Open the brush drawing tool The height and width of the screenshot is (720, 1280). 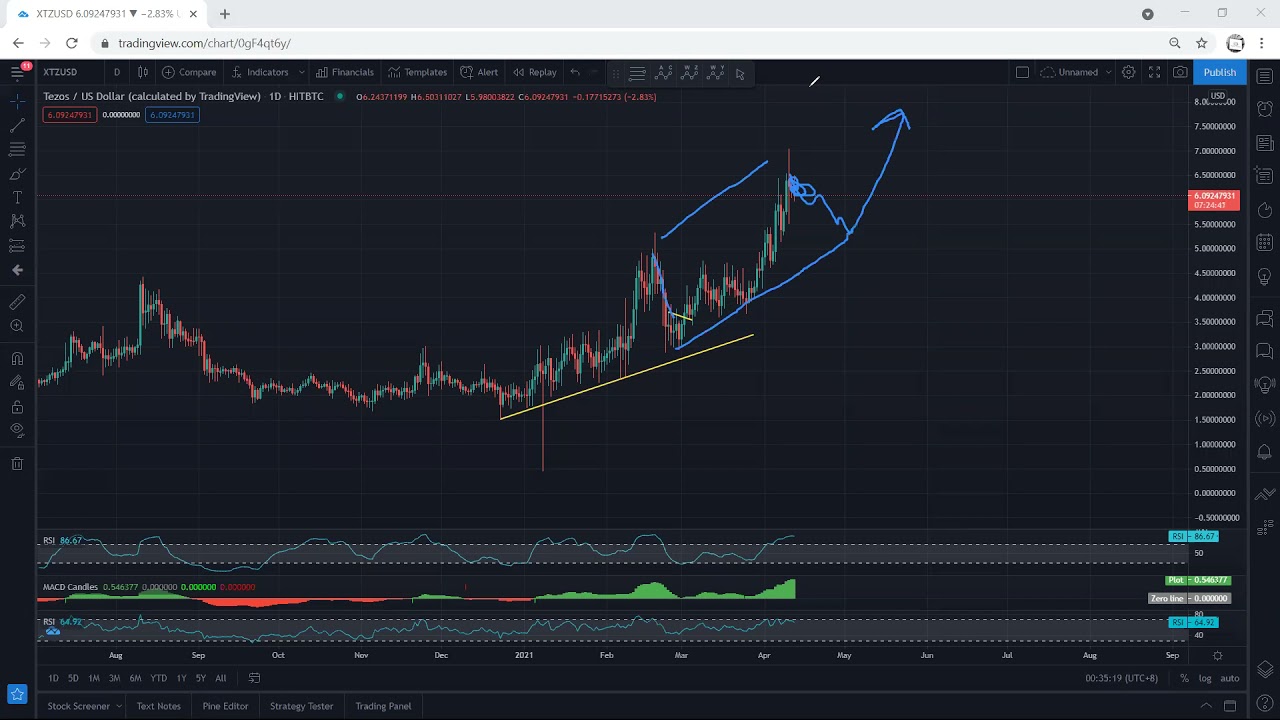tap(17, 174)
